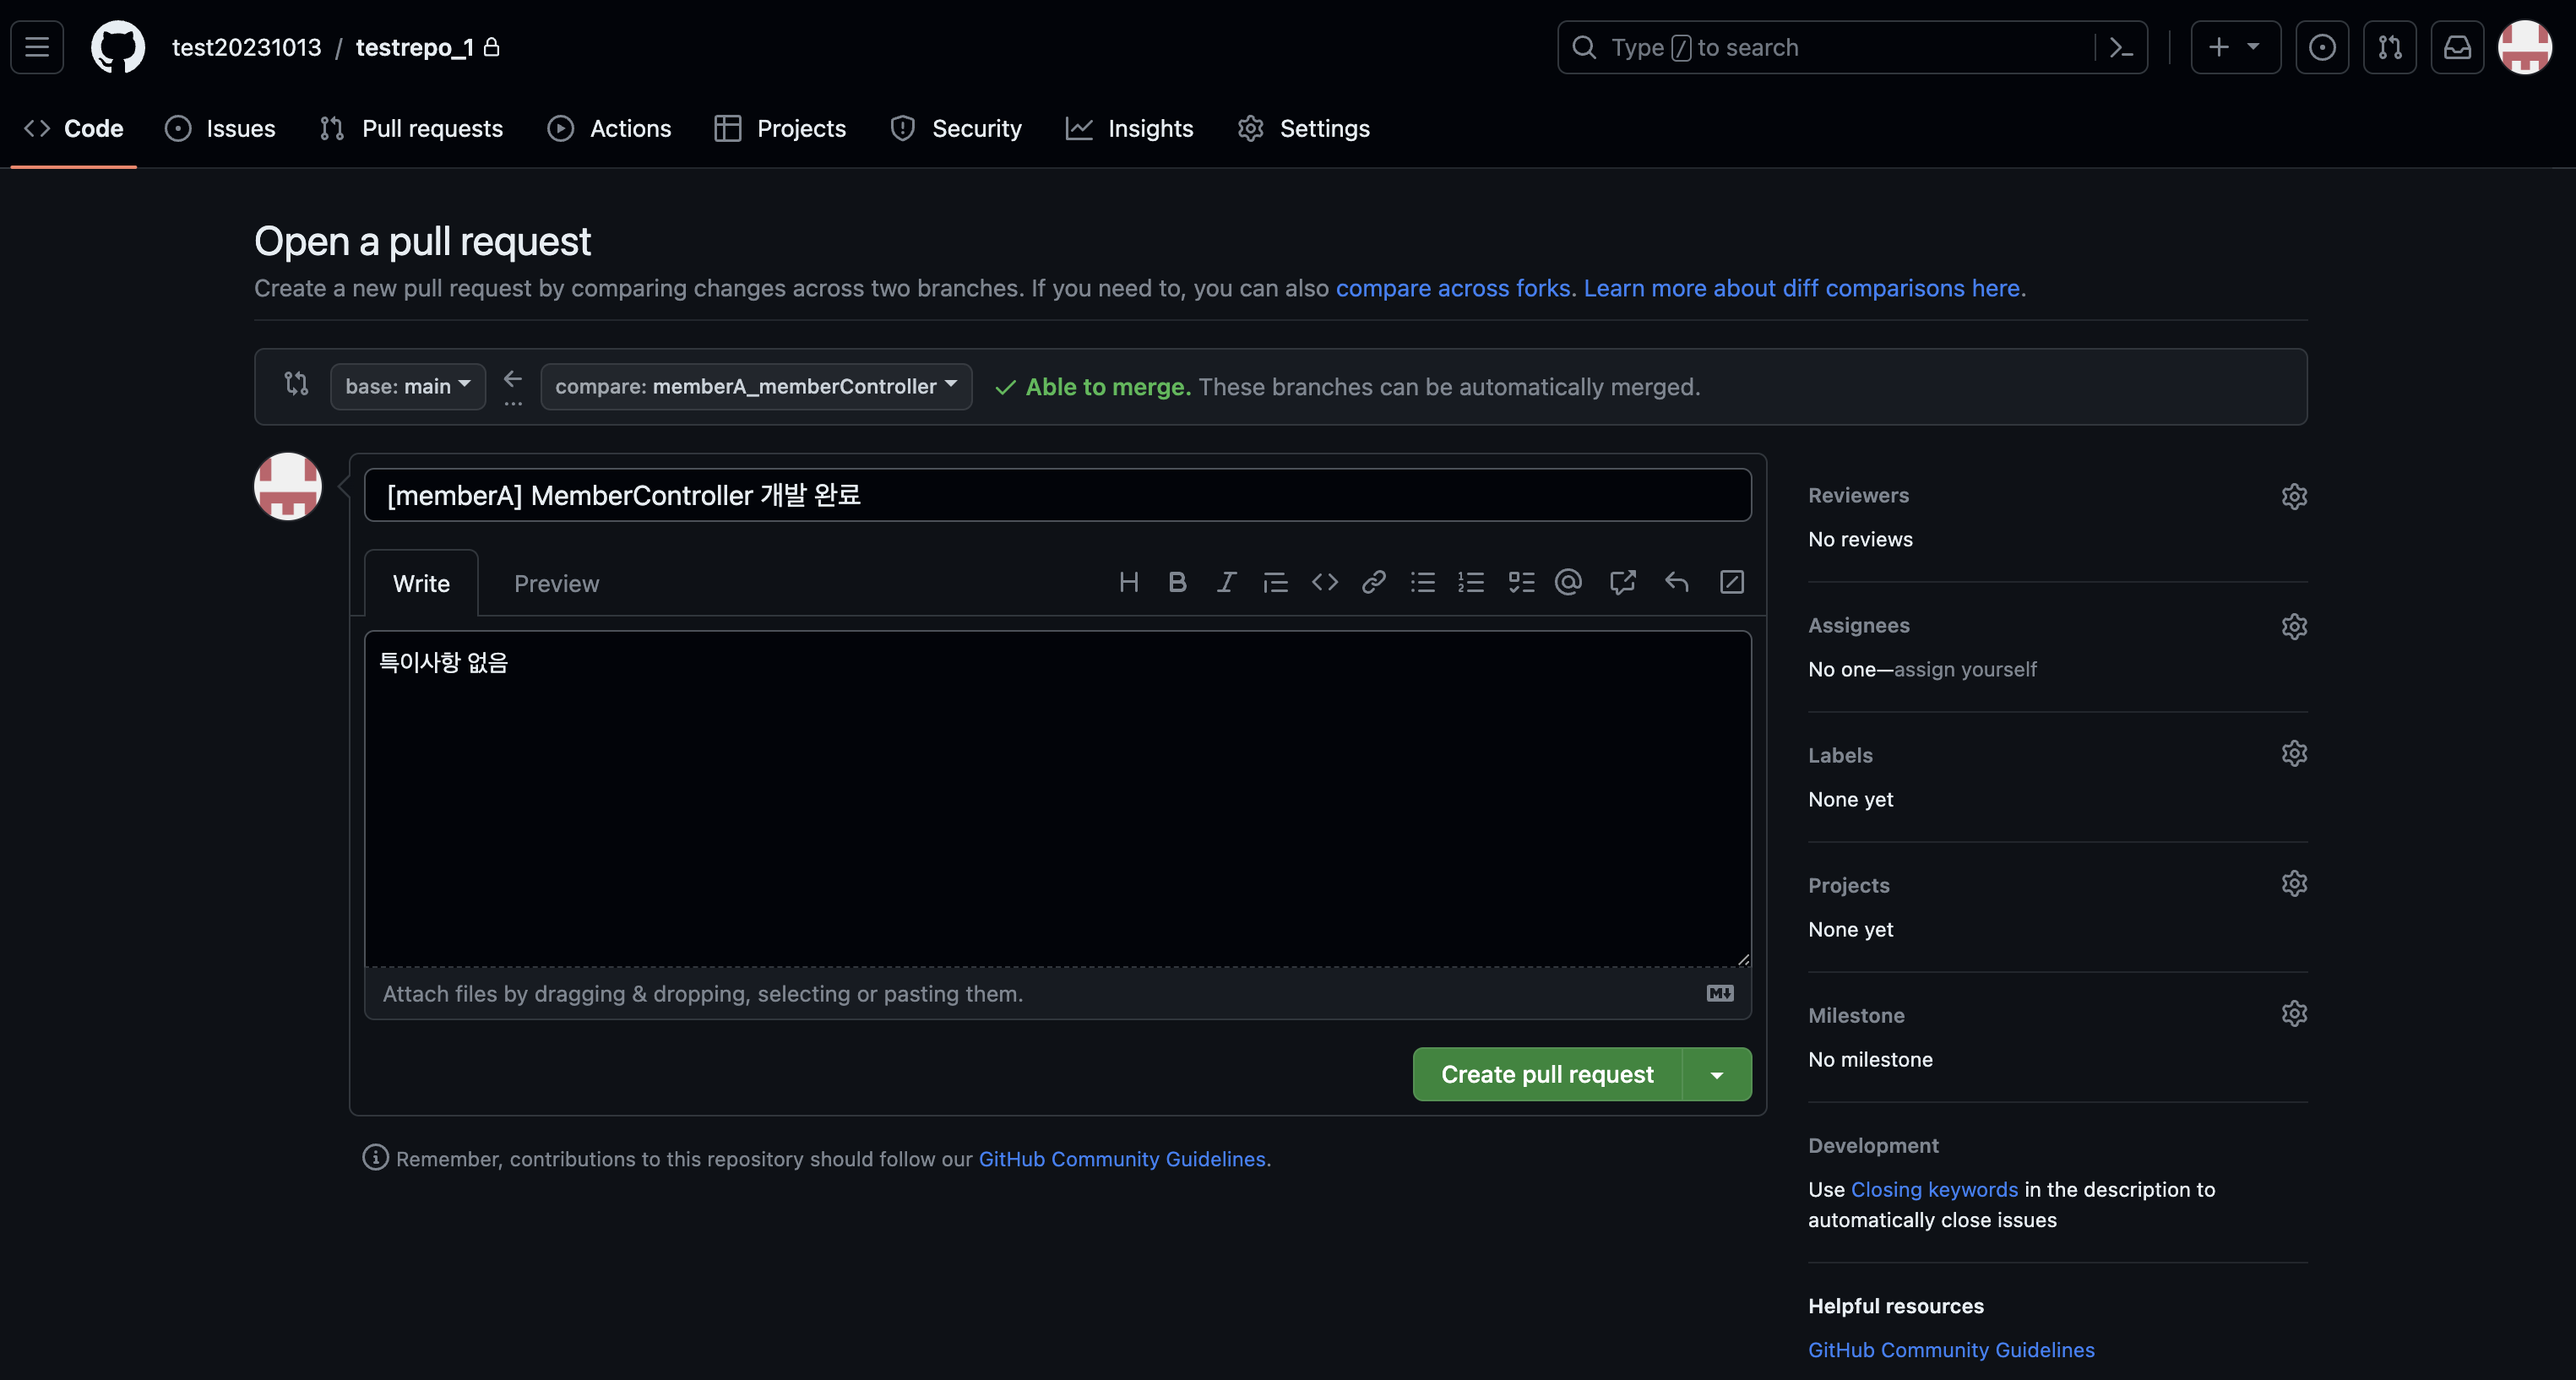
Task: Click the mention (@) icon
Action: [1568, 582]
